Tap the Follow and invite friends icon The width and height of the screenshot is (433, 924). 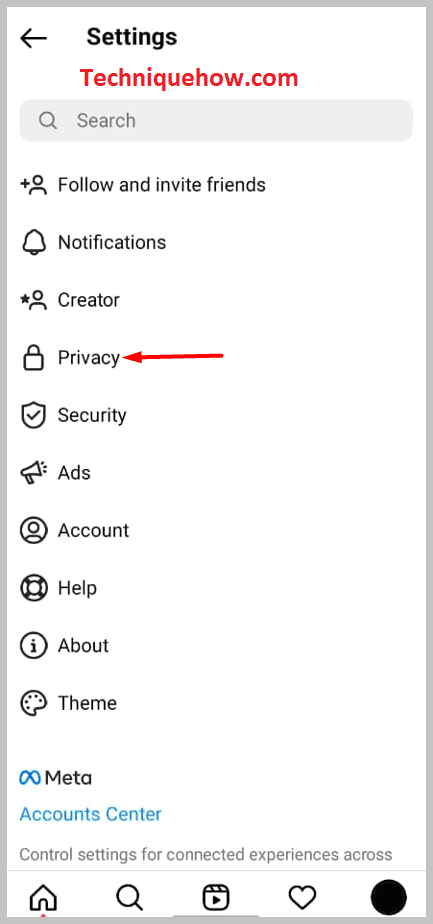click(33, 185)
